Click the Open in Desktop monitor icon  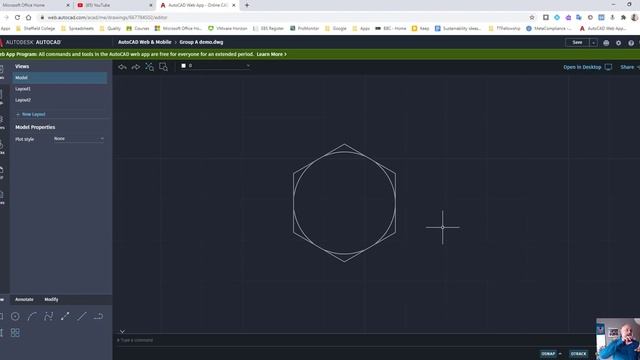(x=608, y=67)
